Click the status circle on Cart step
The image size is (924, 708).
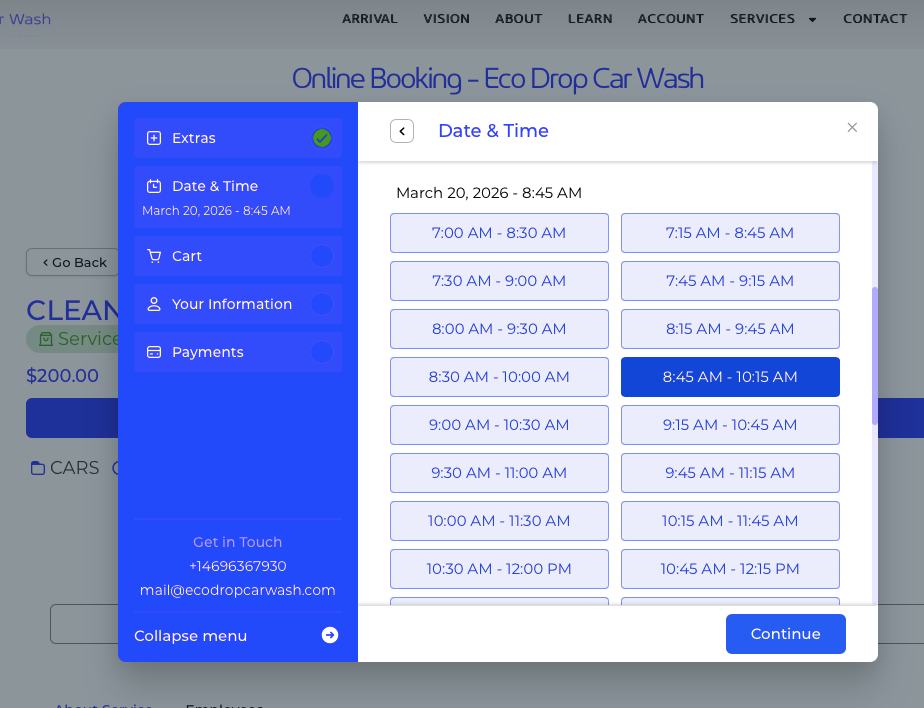click(x=322, y=256)
